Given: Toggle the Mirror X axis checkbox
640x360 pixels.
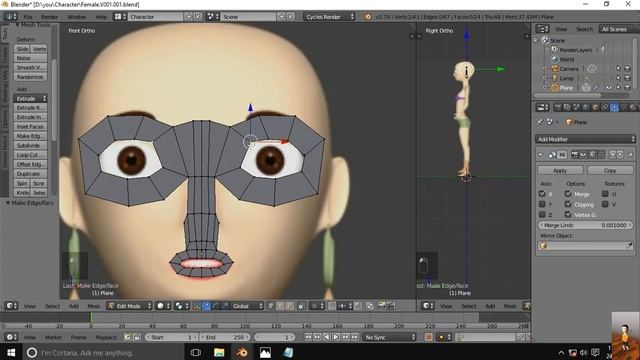Looking at the screenshot, I should pyautogui.click(x=542, y=193).
